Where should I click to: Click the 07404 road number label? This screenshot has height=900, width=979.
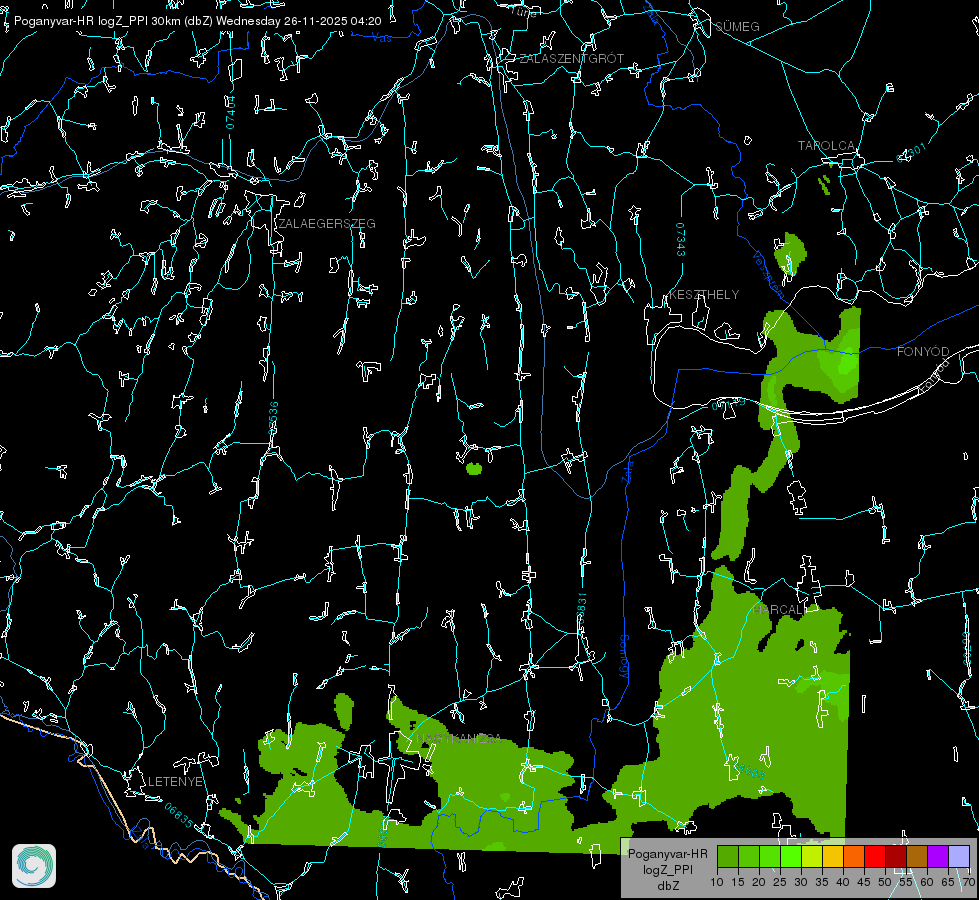[x=230, y=112]
